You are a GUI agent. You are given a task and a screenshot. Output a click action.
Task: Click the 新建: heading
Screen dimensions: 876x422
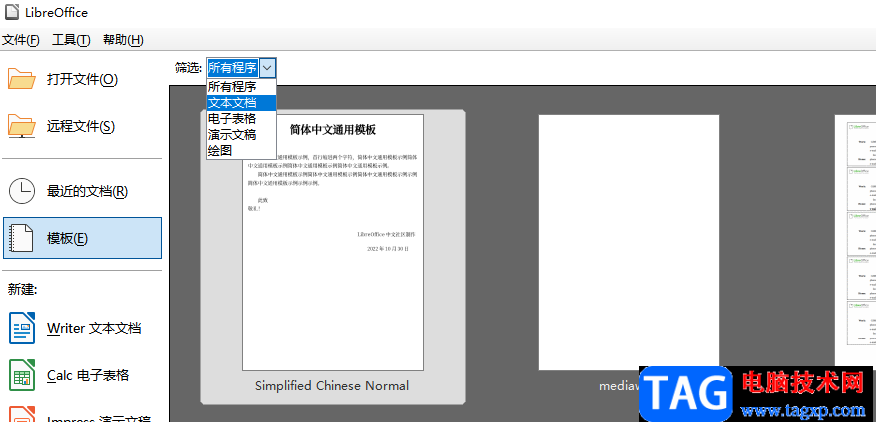click(22, 290)
